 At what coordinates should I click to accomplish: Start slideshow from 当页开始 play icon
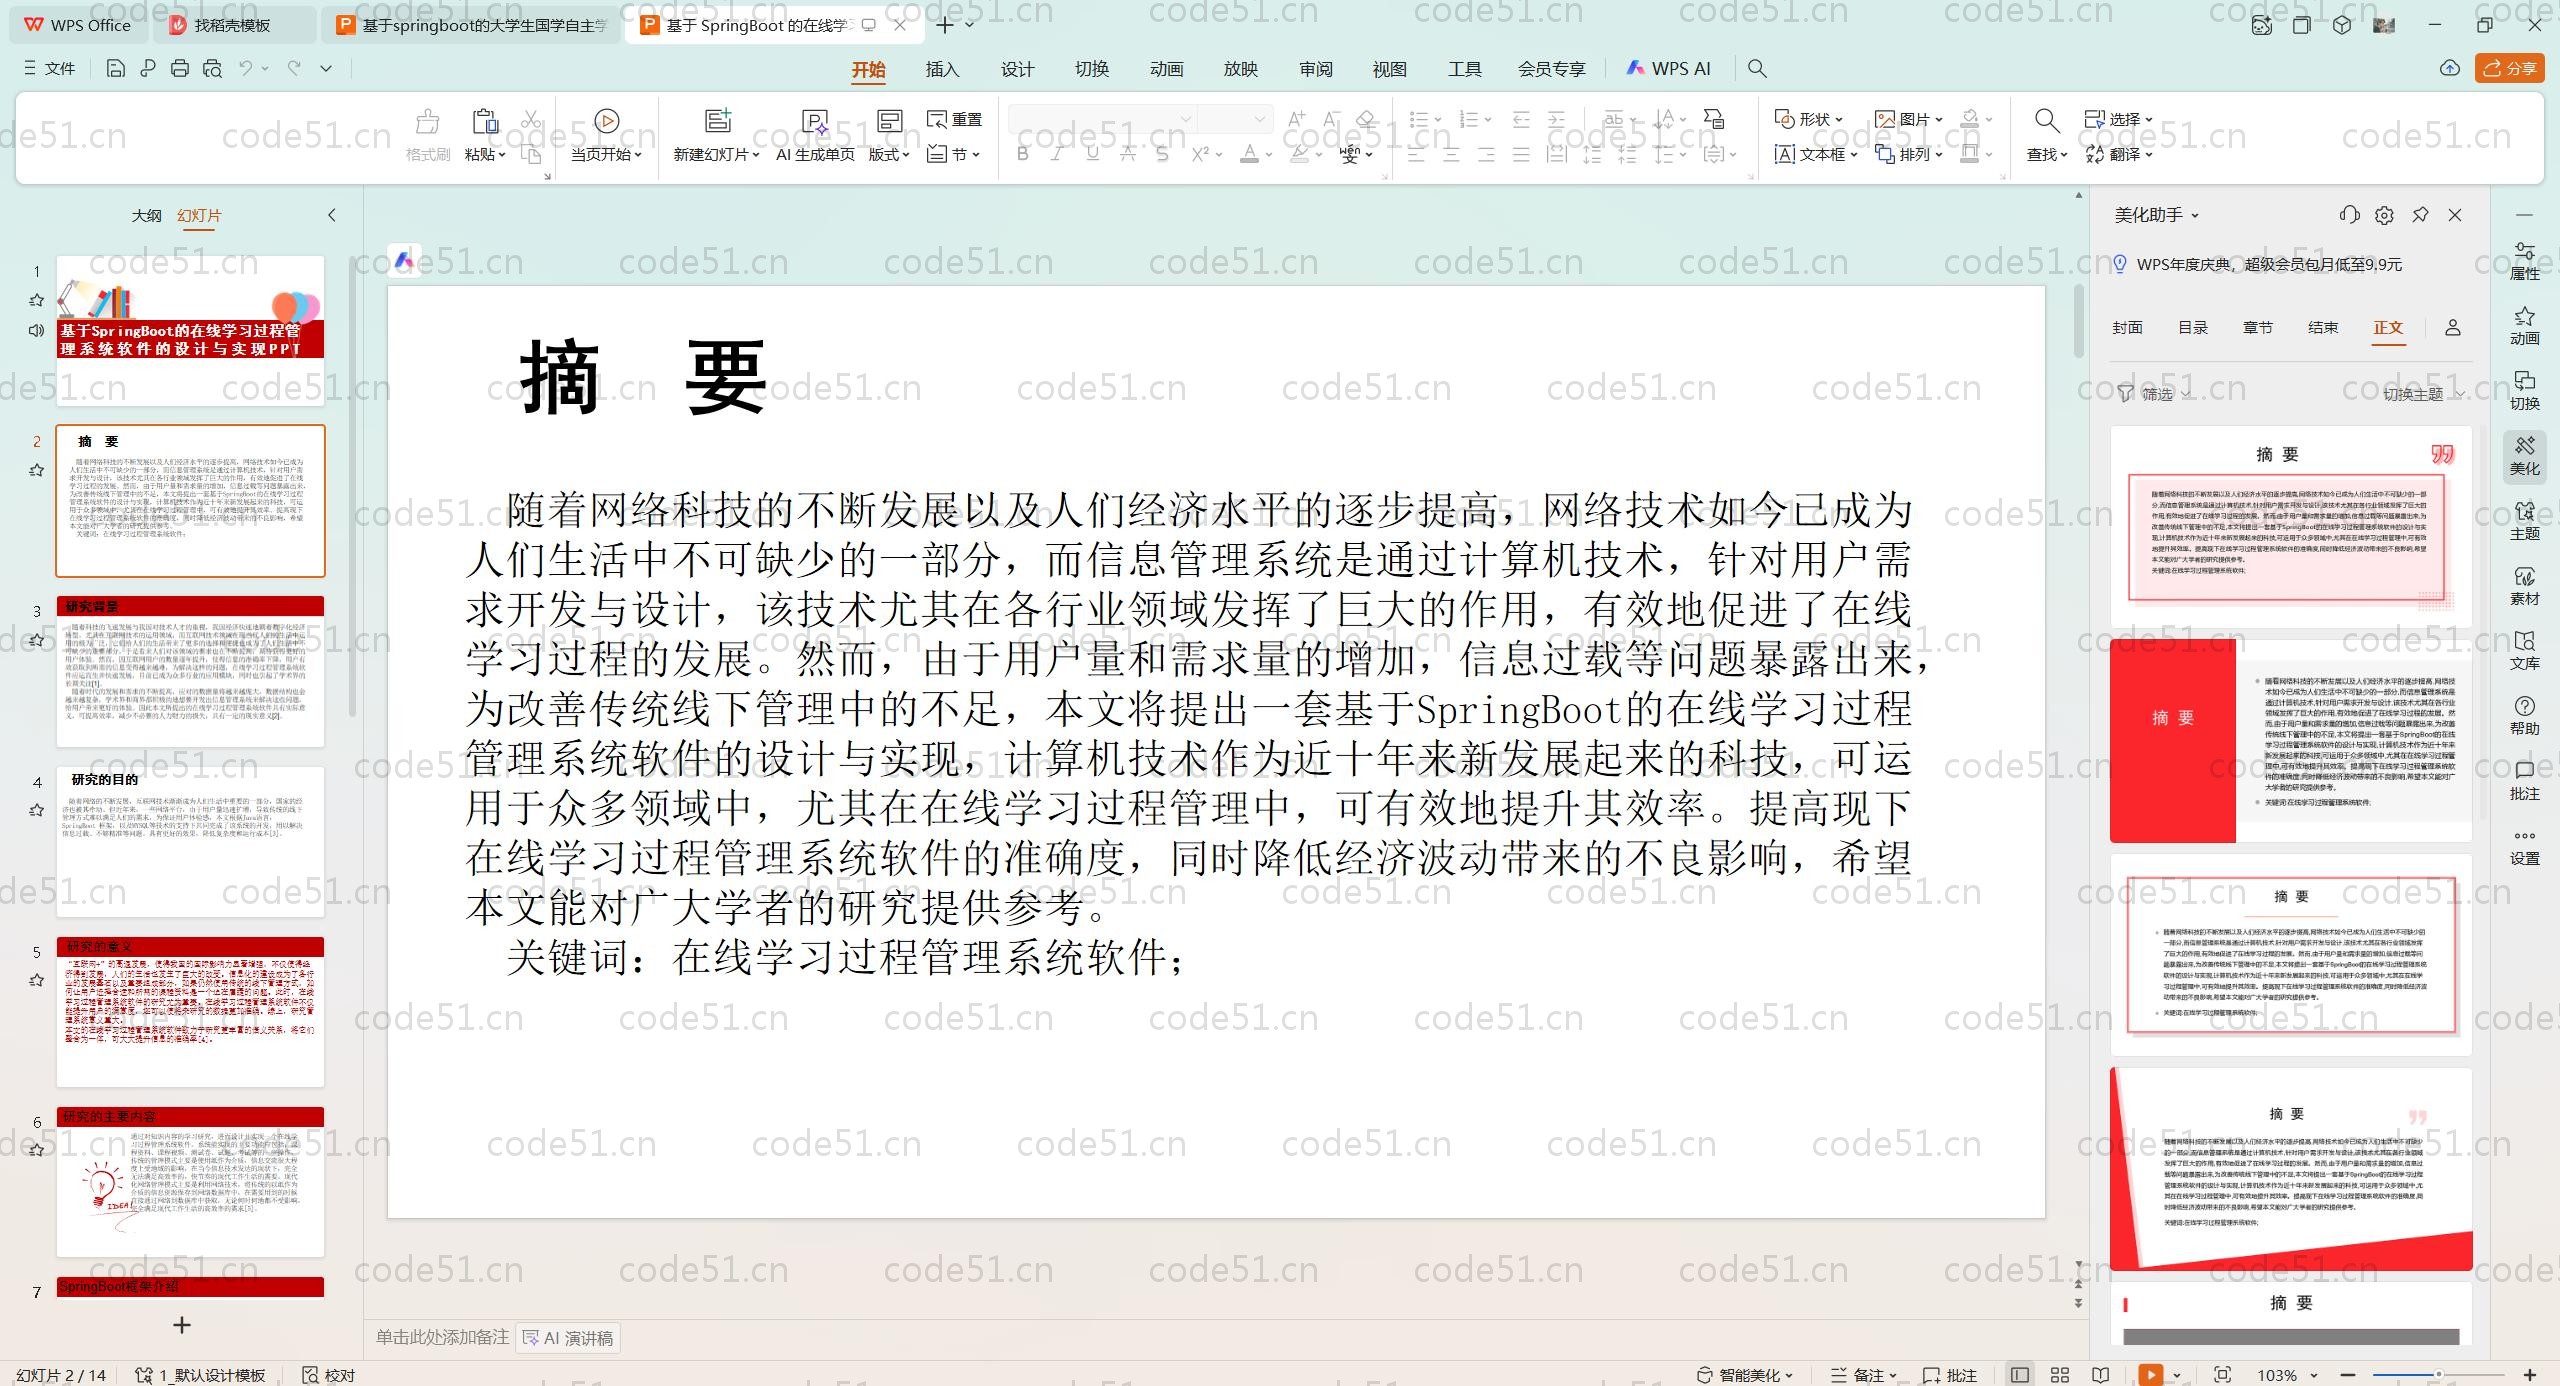606,121
